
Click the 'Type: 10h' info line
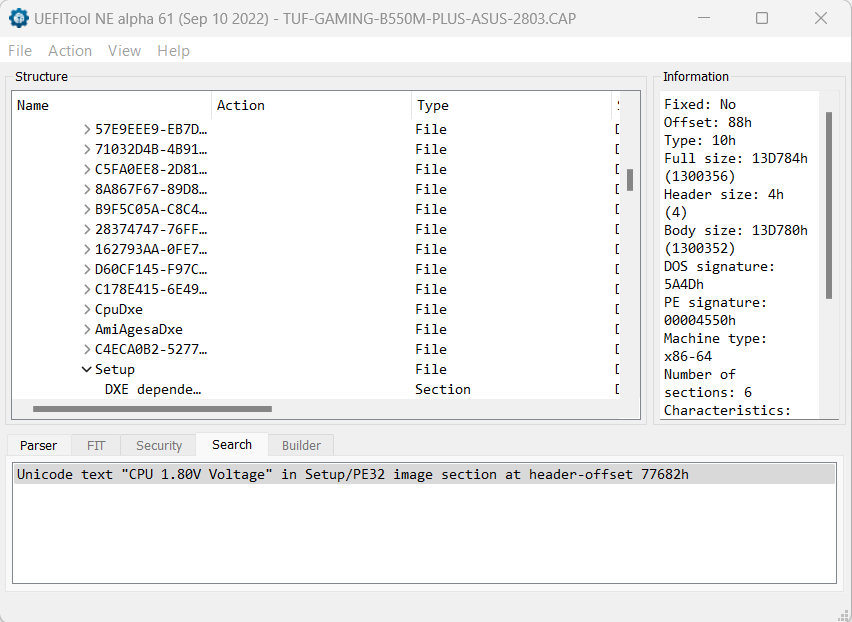pyautogui.click(x=700, y=140)
